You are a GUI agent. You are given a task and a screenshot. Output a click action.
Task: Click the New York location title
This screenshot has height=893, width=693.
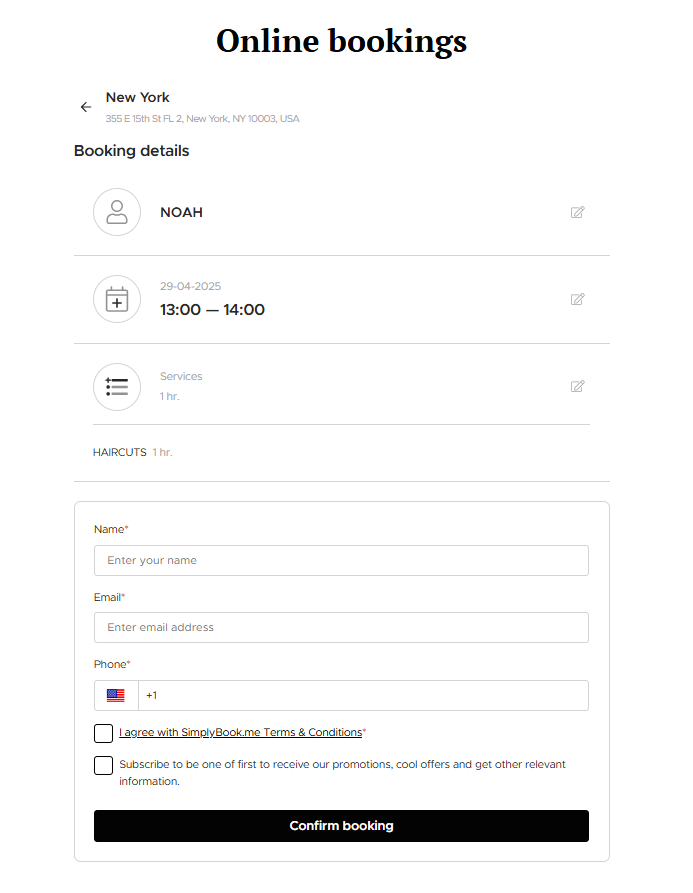[138, 97]
